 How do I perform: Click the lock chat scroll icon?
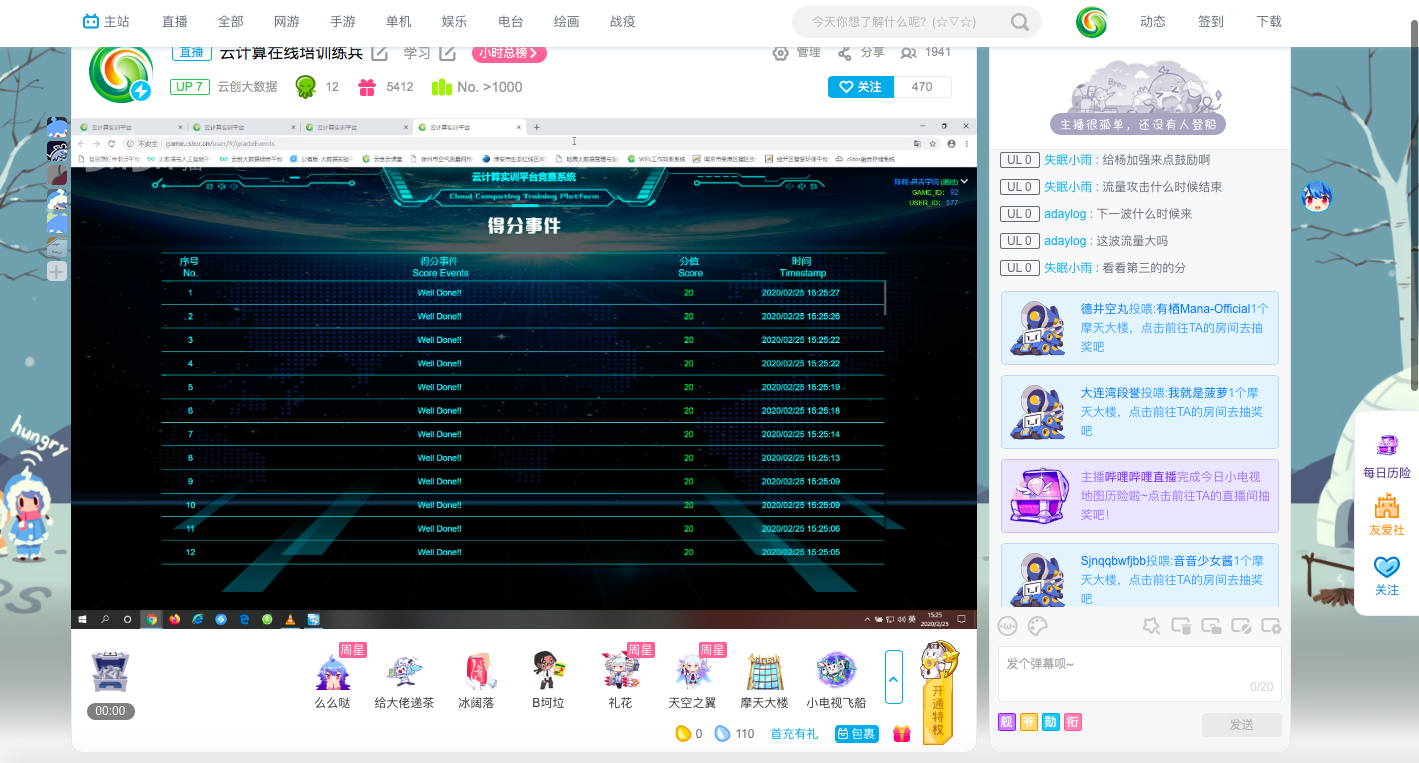click(x=1211, y=626)
